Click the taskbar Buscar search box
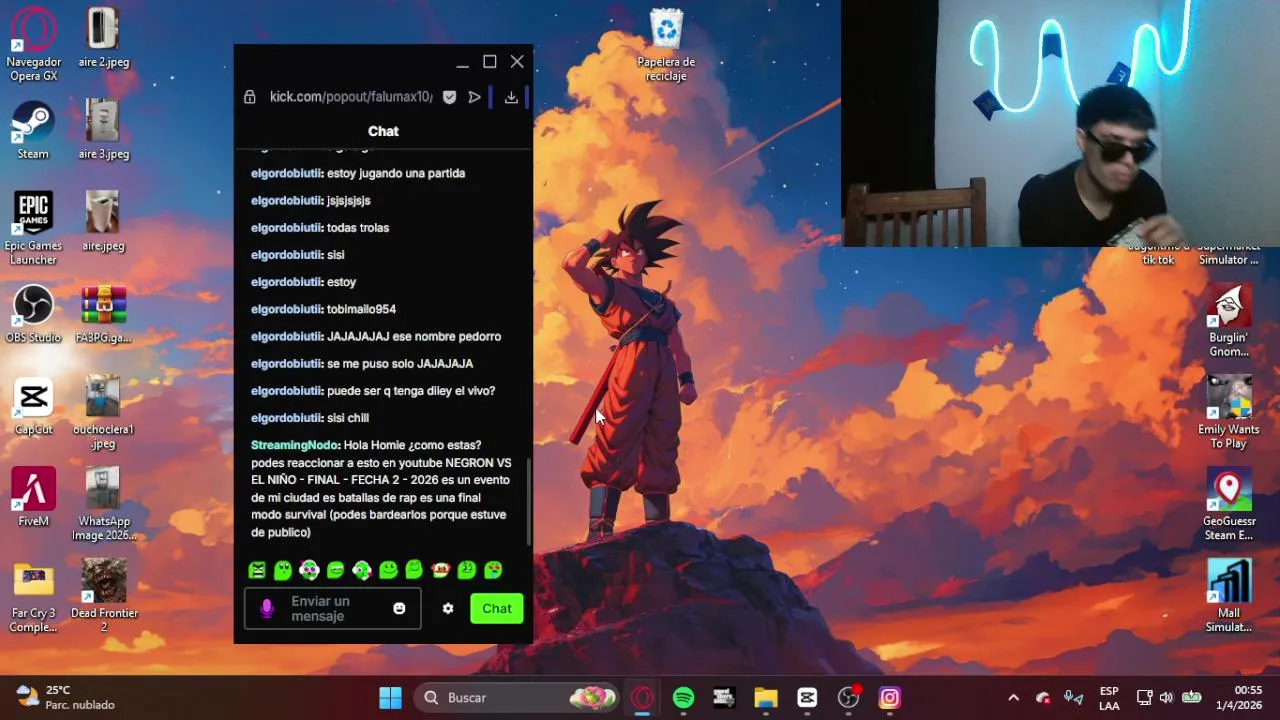 pyautogui.click(x=518, y=698)
